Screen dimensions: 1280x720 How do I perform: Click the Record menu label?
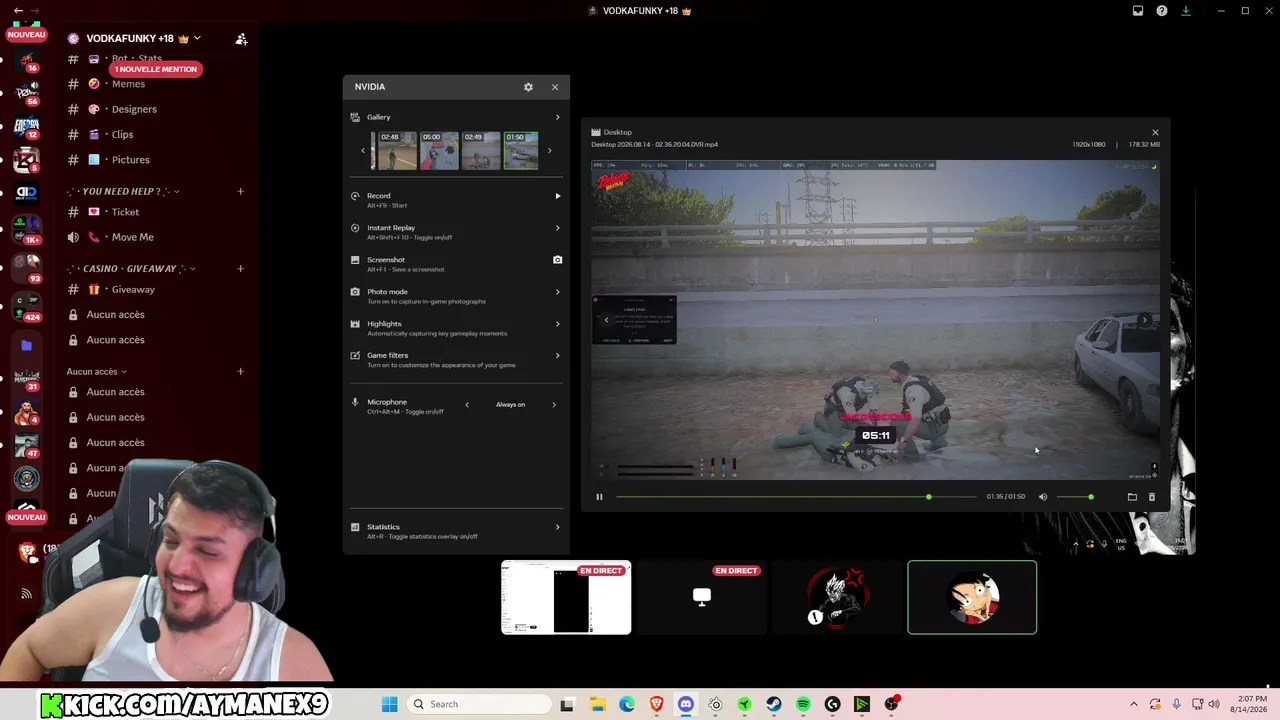379,196
